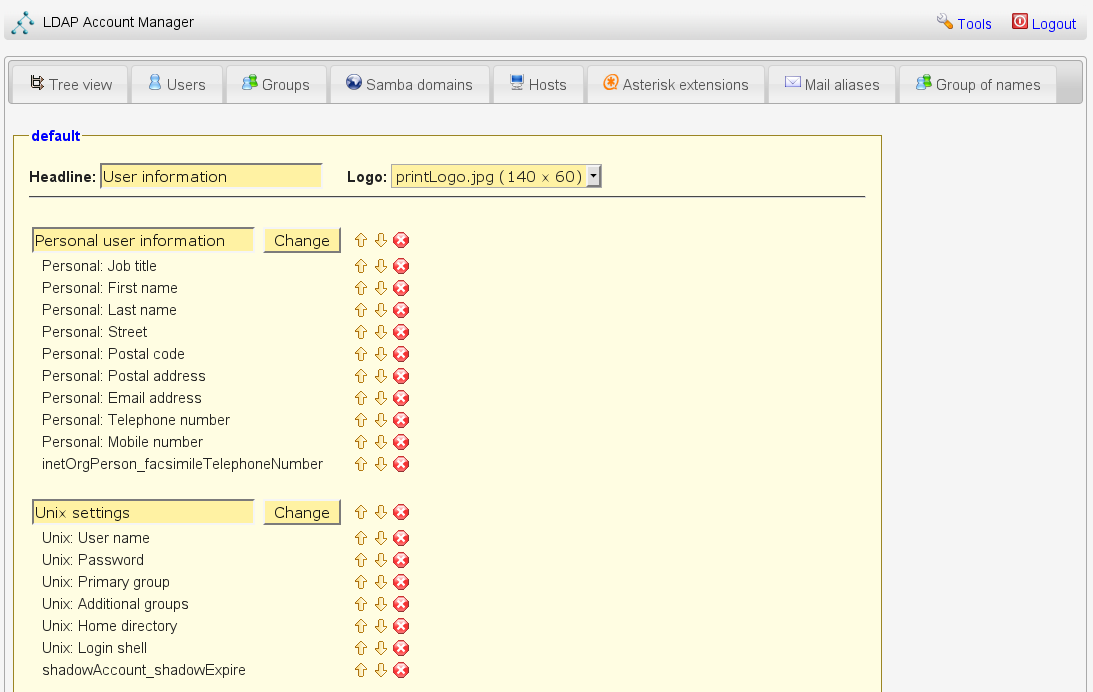Screen dimensions: 1093x692
Task: Click the default profile legend text
Action: click(56, 136)
